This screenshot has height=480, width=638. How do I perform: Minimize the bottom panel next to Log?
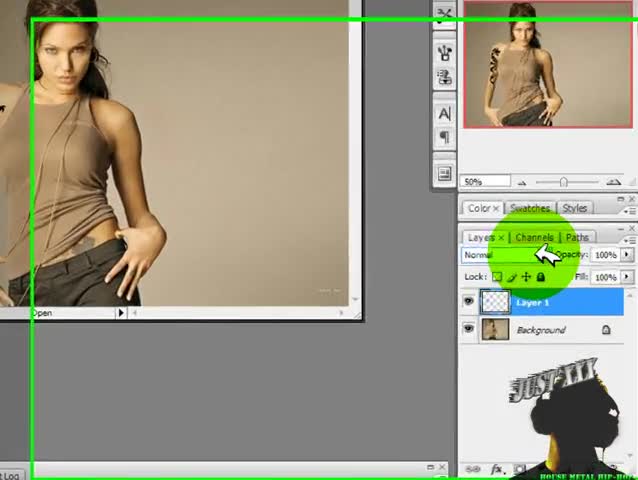430,467
